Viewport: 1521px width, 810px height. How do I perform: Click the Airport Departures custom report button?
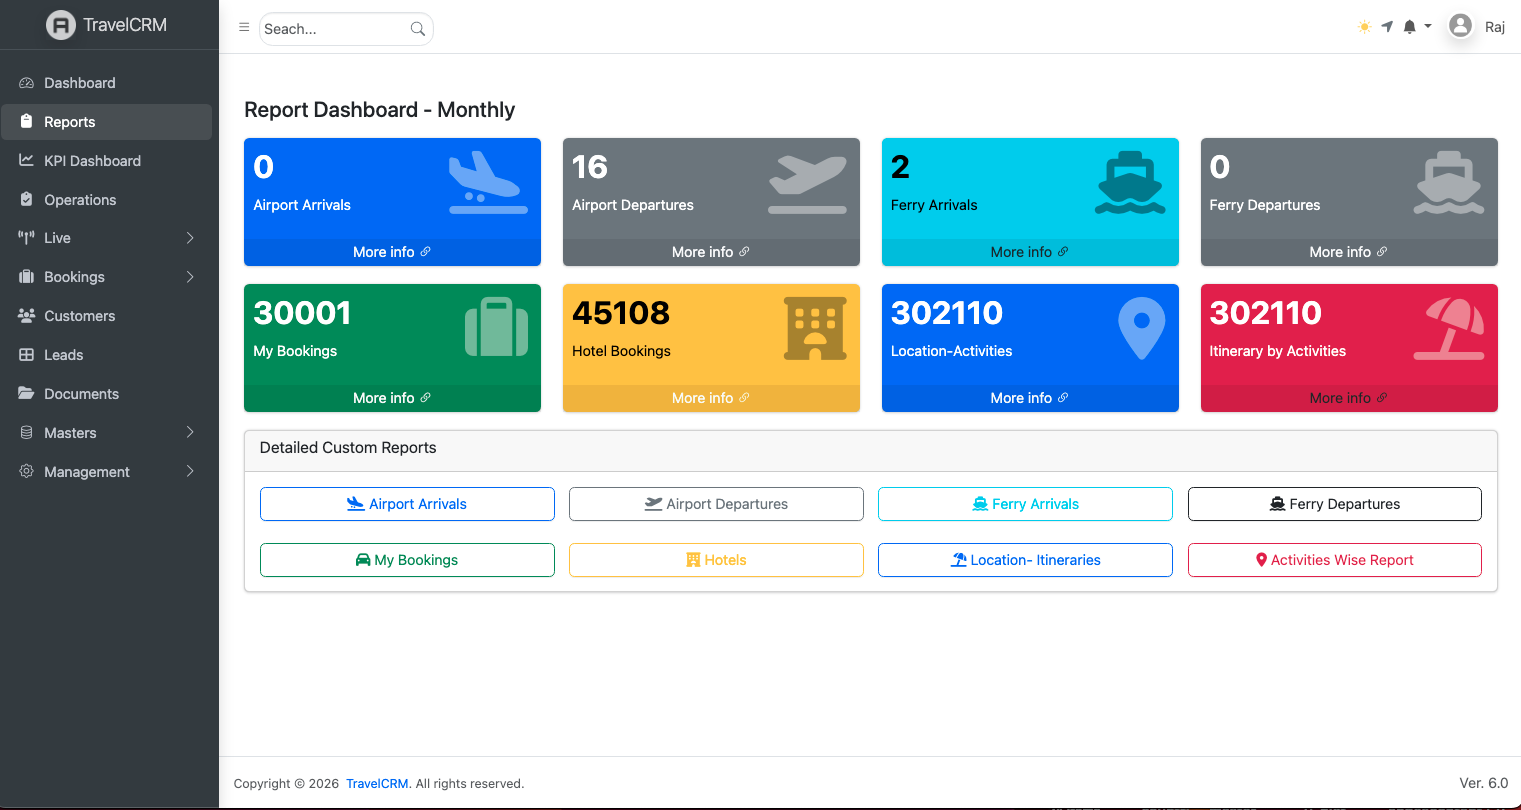[x=716, y=504]
